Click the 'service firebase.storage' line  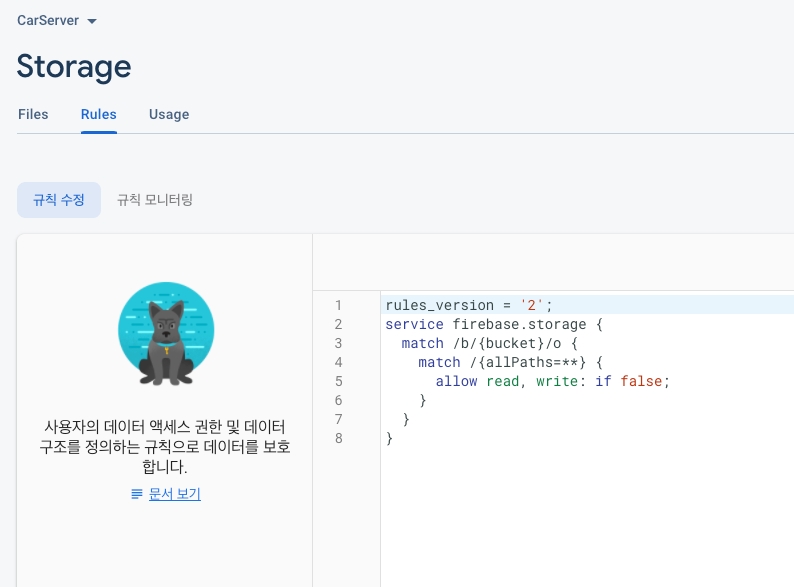[494, 324]
